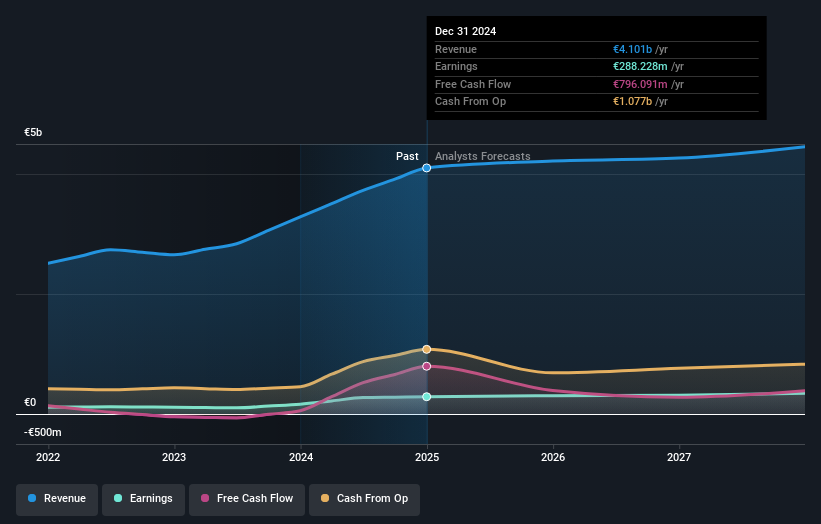Click the -€500m y-axis label
Image resolution: width=821 pixels, height=524 pixels.
click(x=43, y=432)
